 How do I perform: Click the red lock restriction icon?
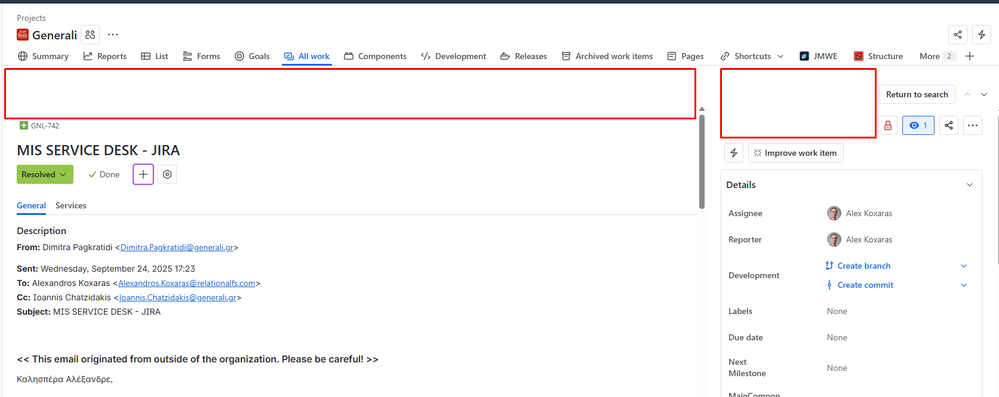point(888,126)
